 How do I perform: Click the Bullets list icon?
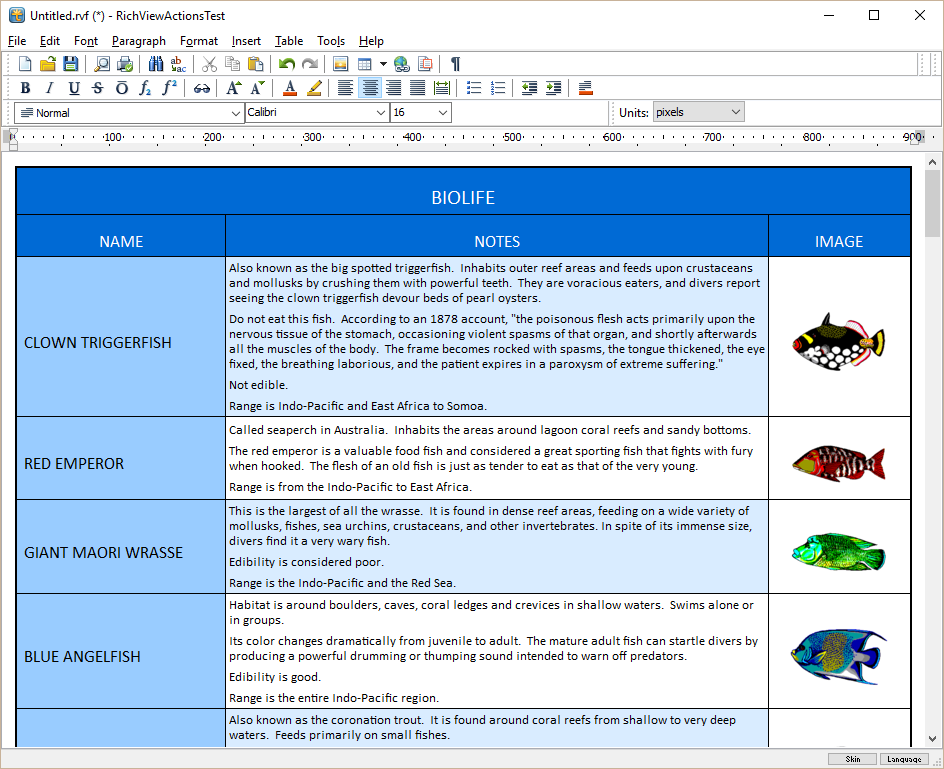(x=474, y=88)
